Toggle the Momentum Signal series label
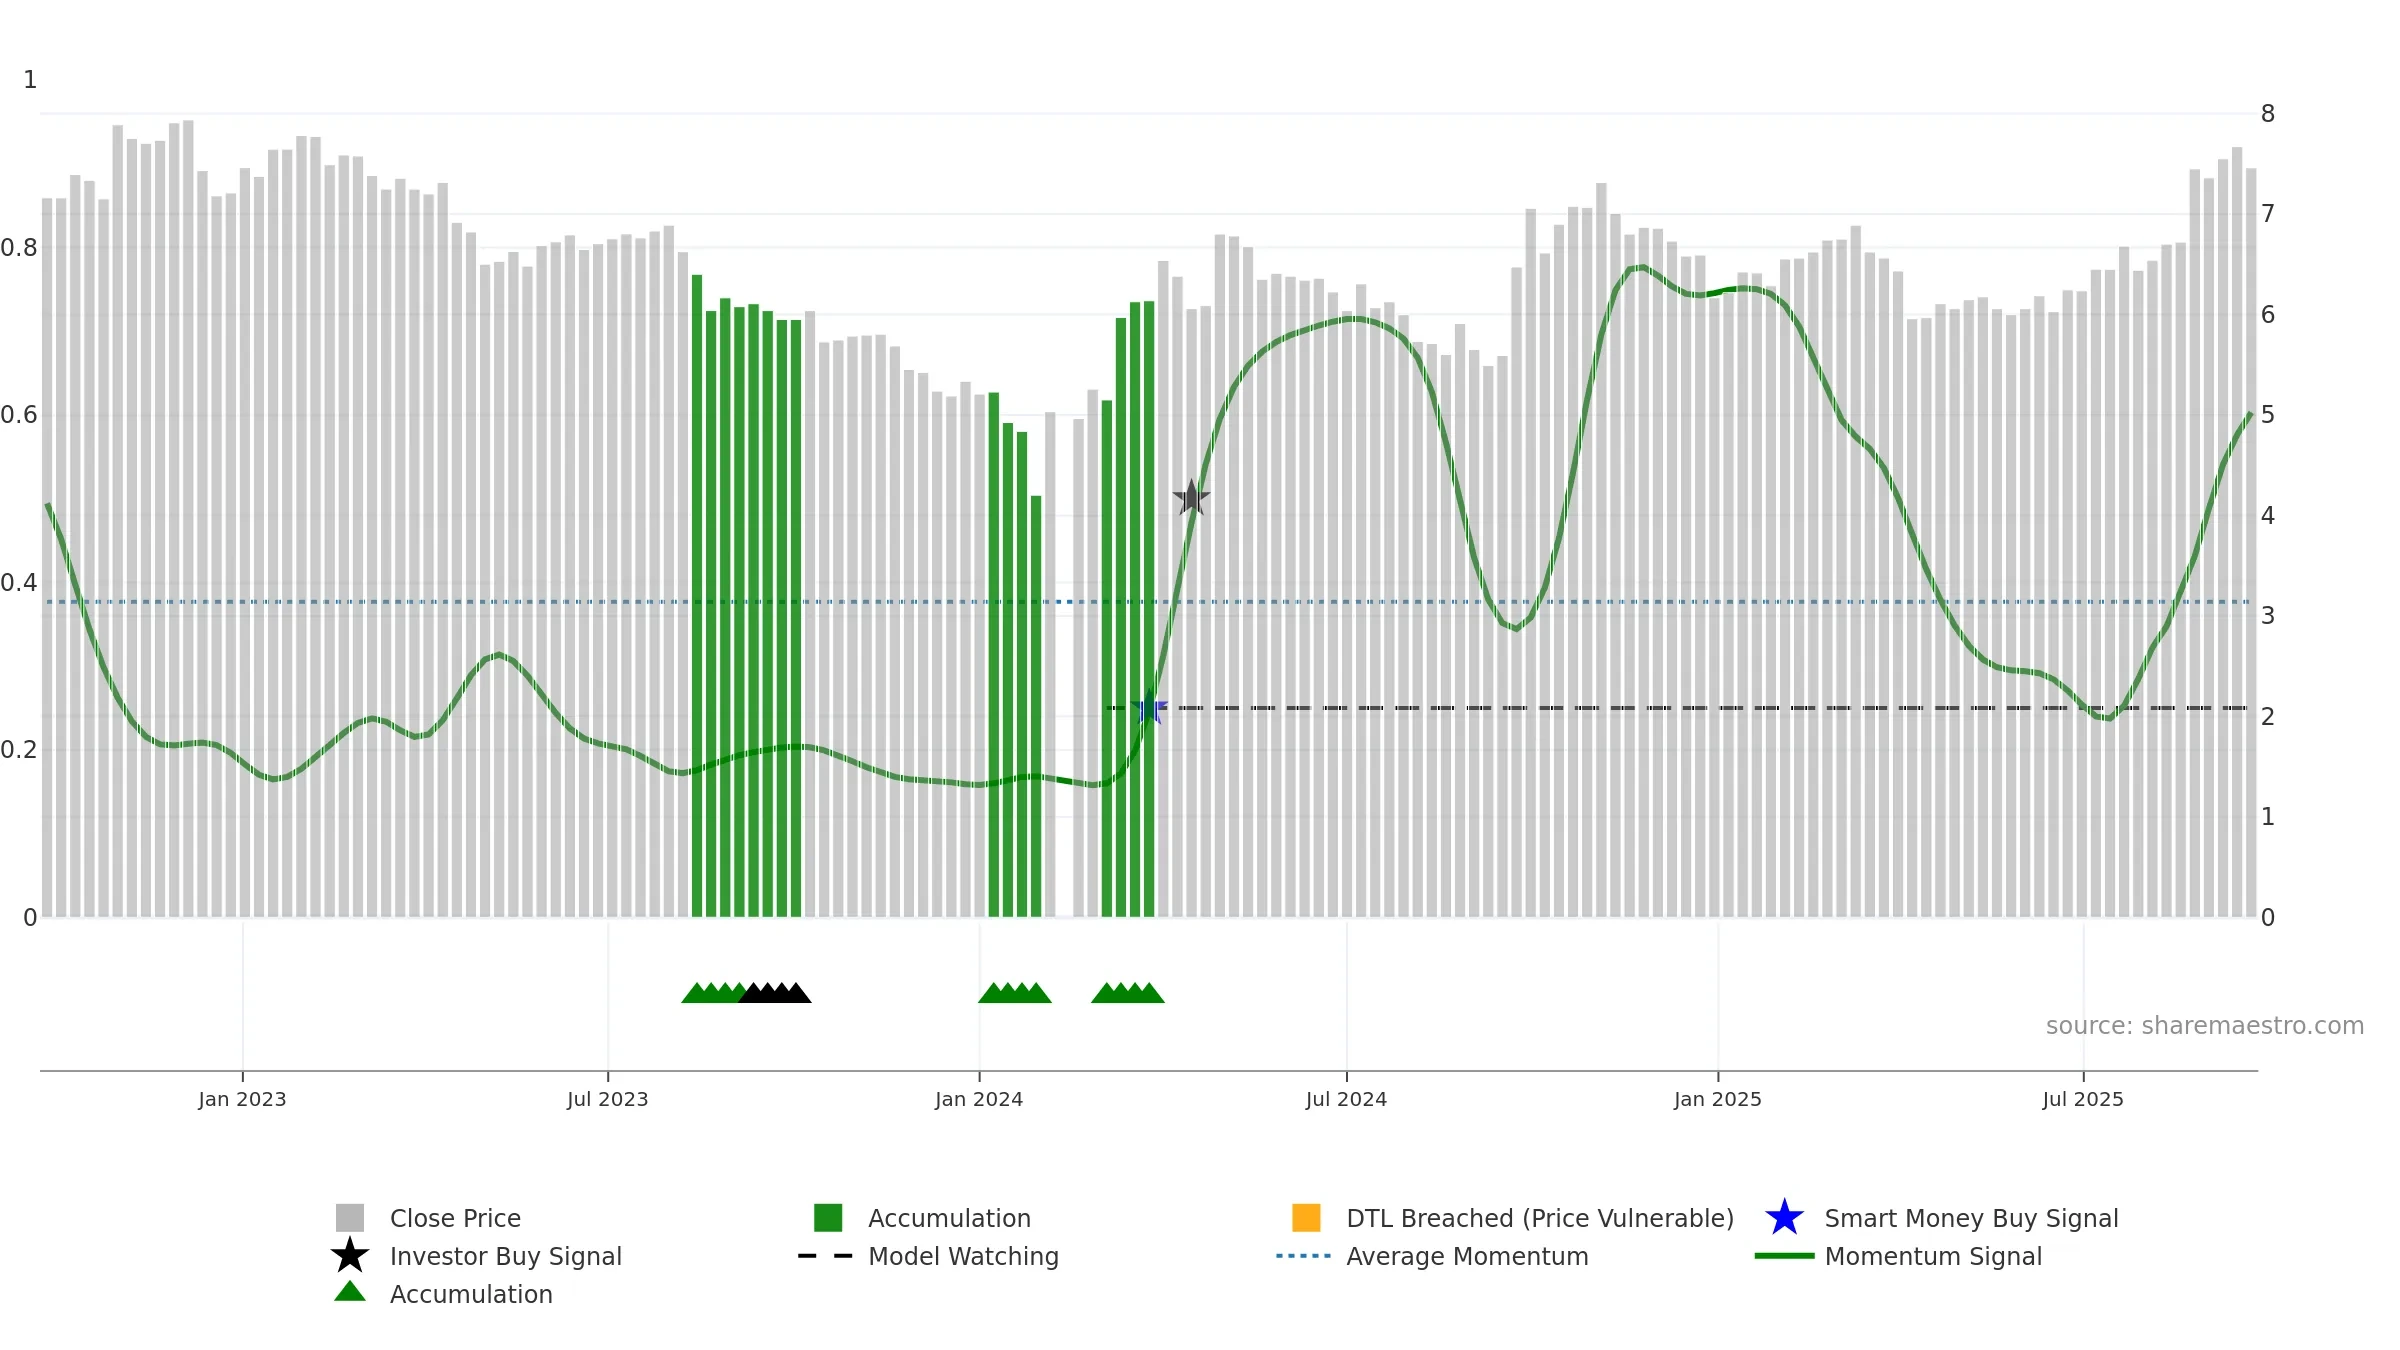 (1933, 1256)
